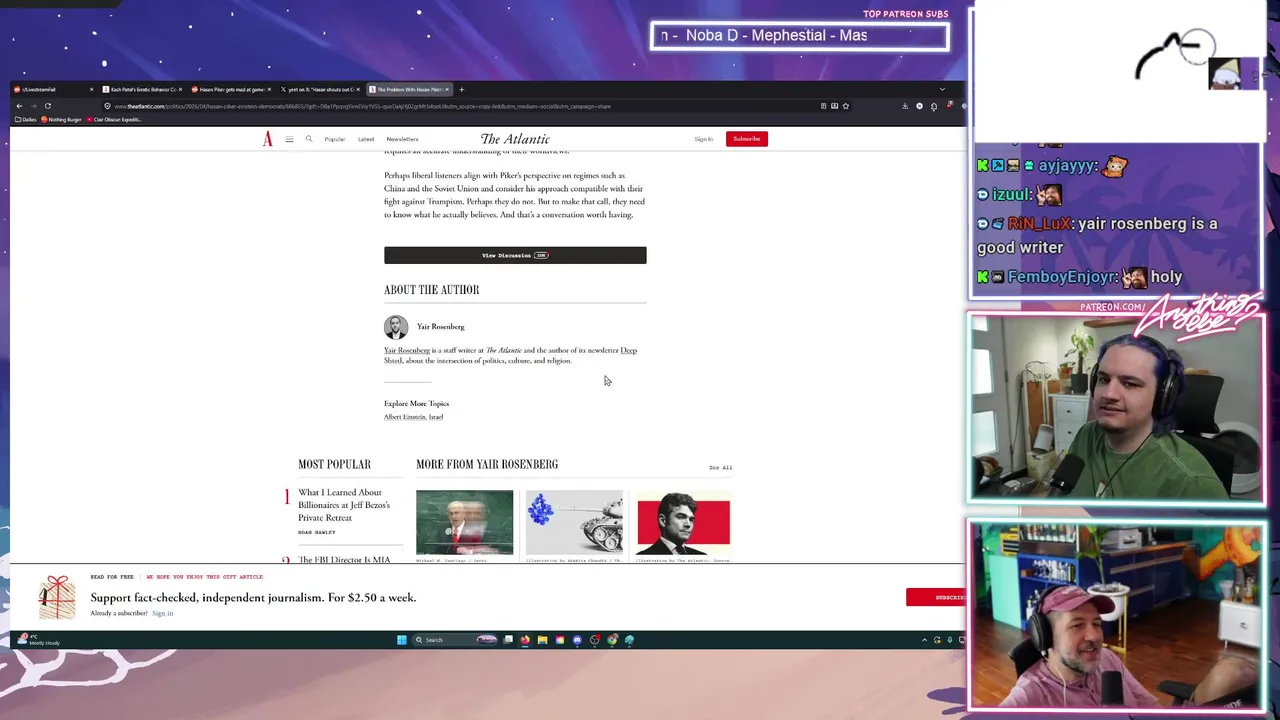Click the downloads icon in browser toolbar
The image size is (1280, 720).
905,106
